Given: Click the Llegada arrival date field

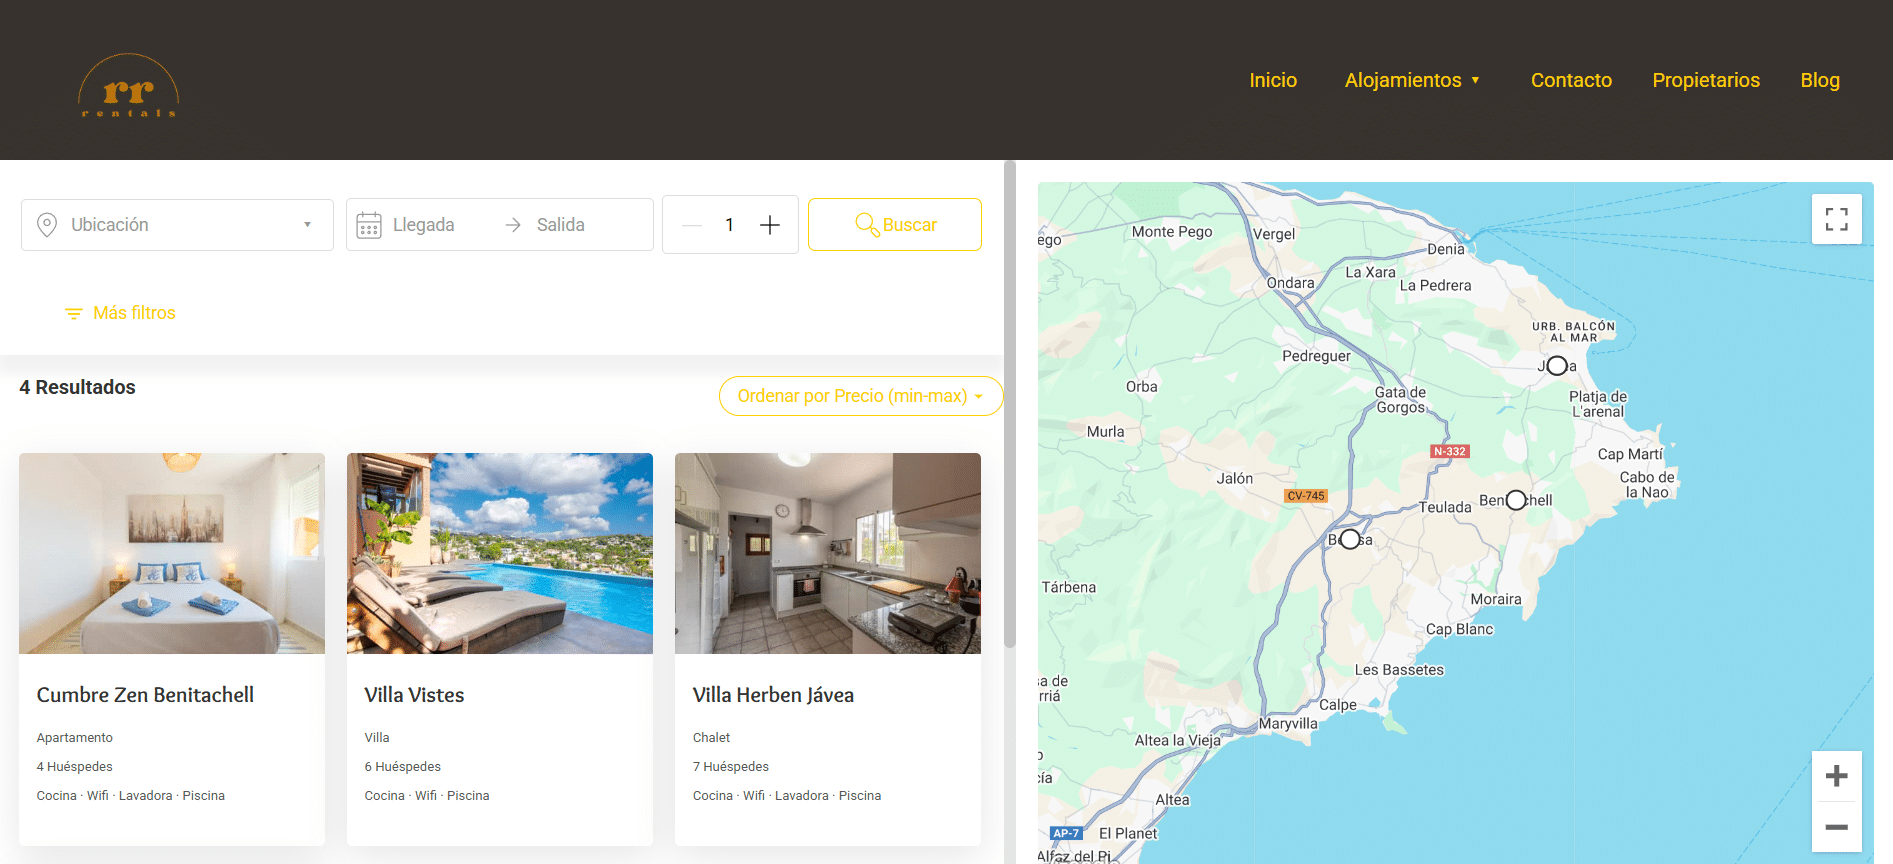Looking at the screenshot, I should 423,225.
